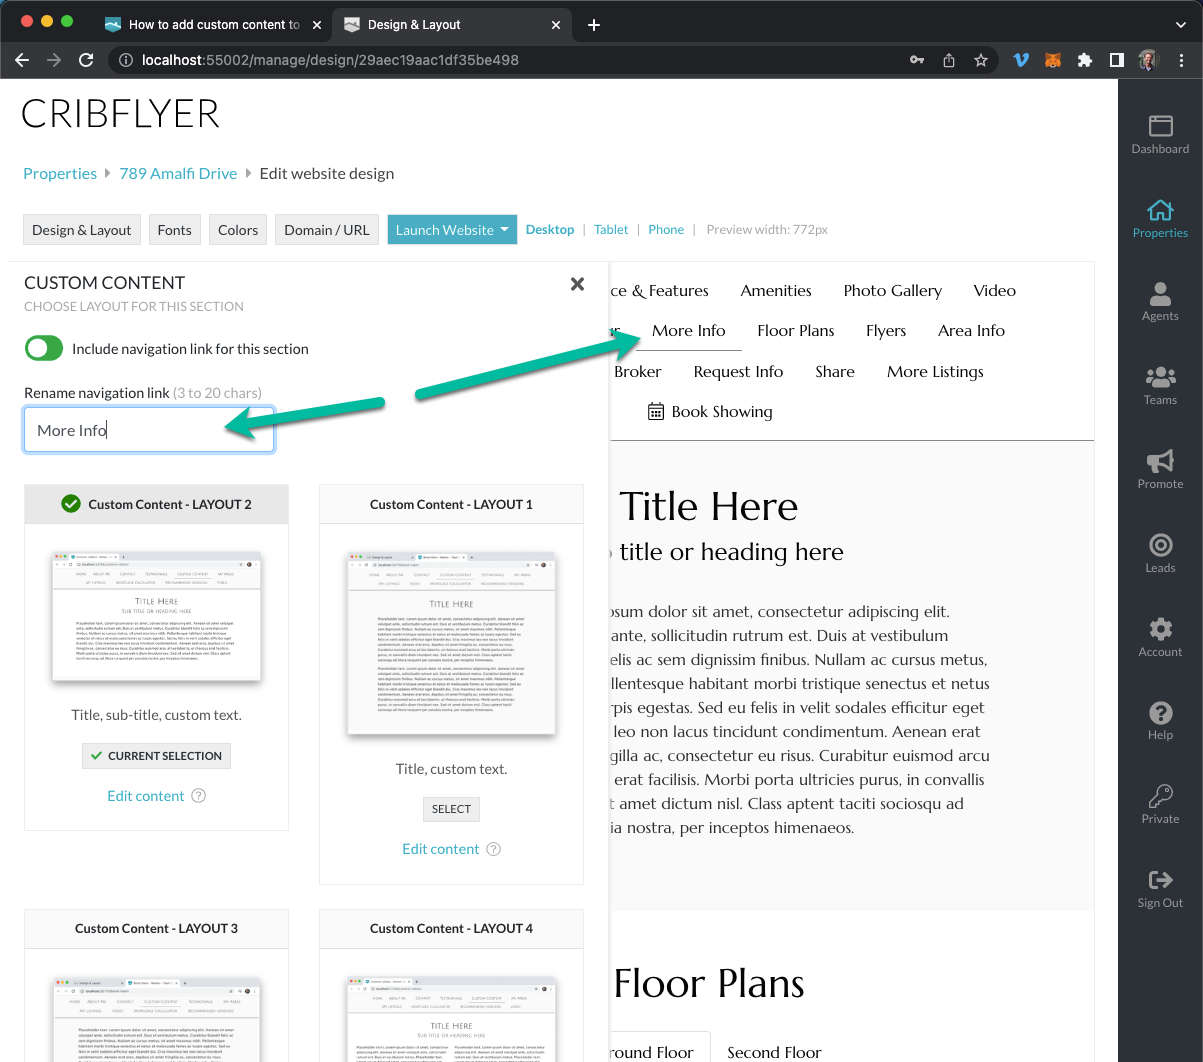Toggle Include navigation link switch

click(x=44, y=348)
